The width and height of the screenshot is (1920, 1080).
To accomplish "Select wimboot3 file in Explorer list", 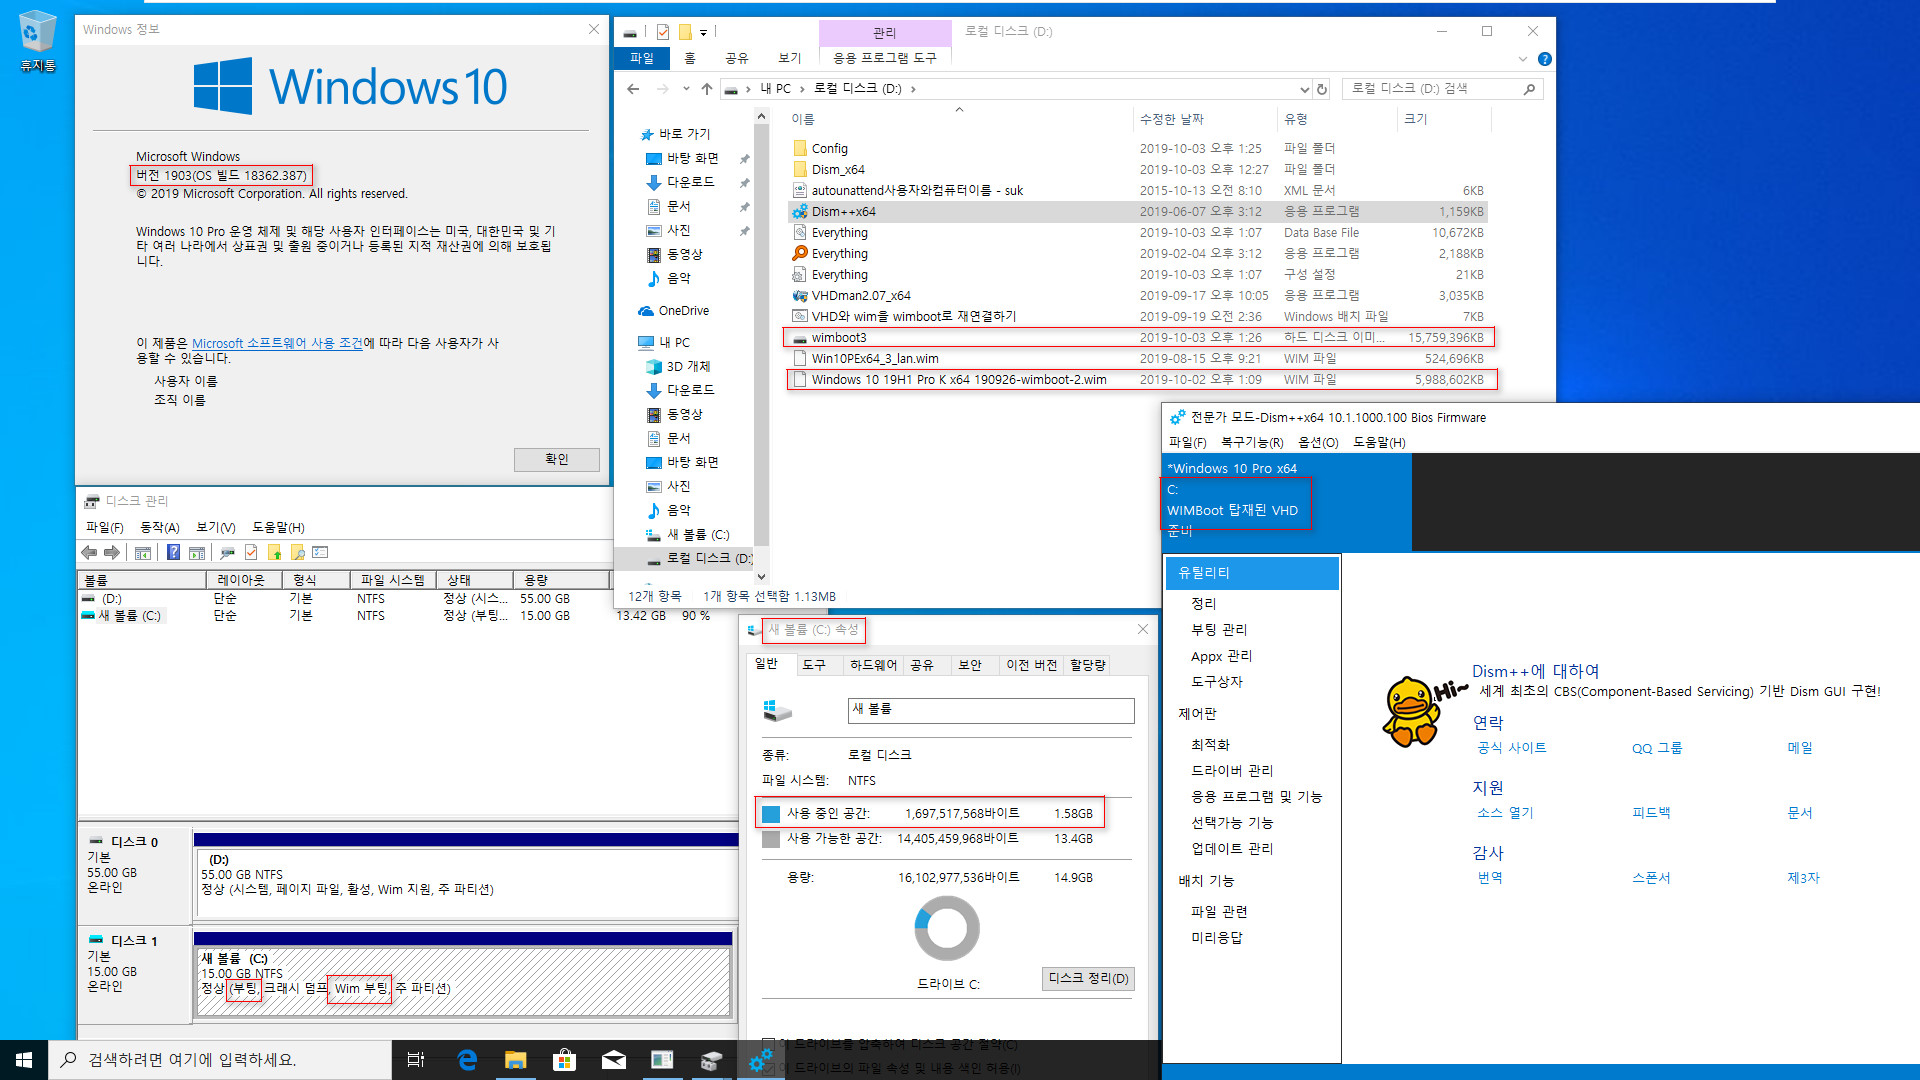I will [x=1137, y=338].
